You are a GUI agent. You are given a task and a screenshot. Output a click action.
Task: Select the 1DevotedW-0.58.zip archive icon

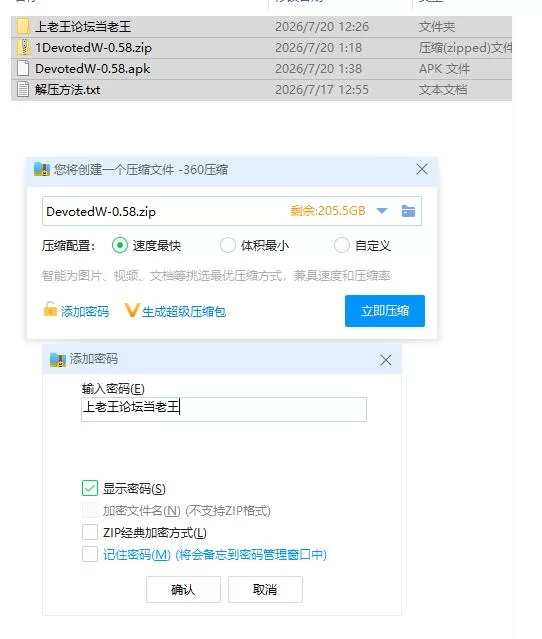click(x=24, y=48)
